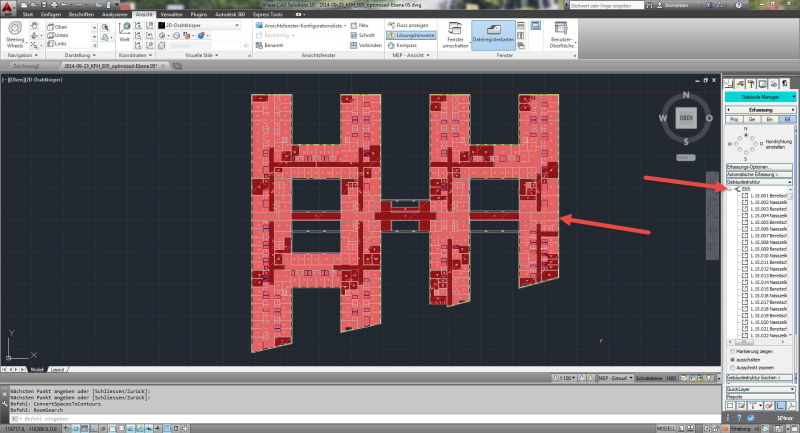Open the AutoCAD application menu logo
Viewport: 800px width, 433px height.
[8, 7]
